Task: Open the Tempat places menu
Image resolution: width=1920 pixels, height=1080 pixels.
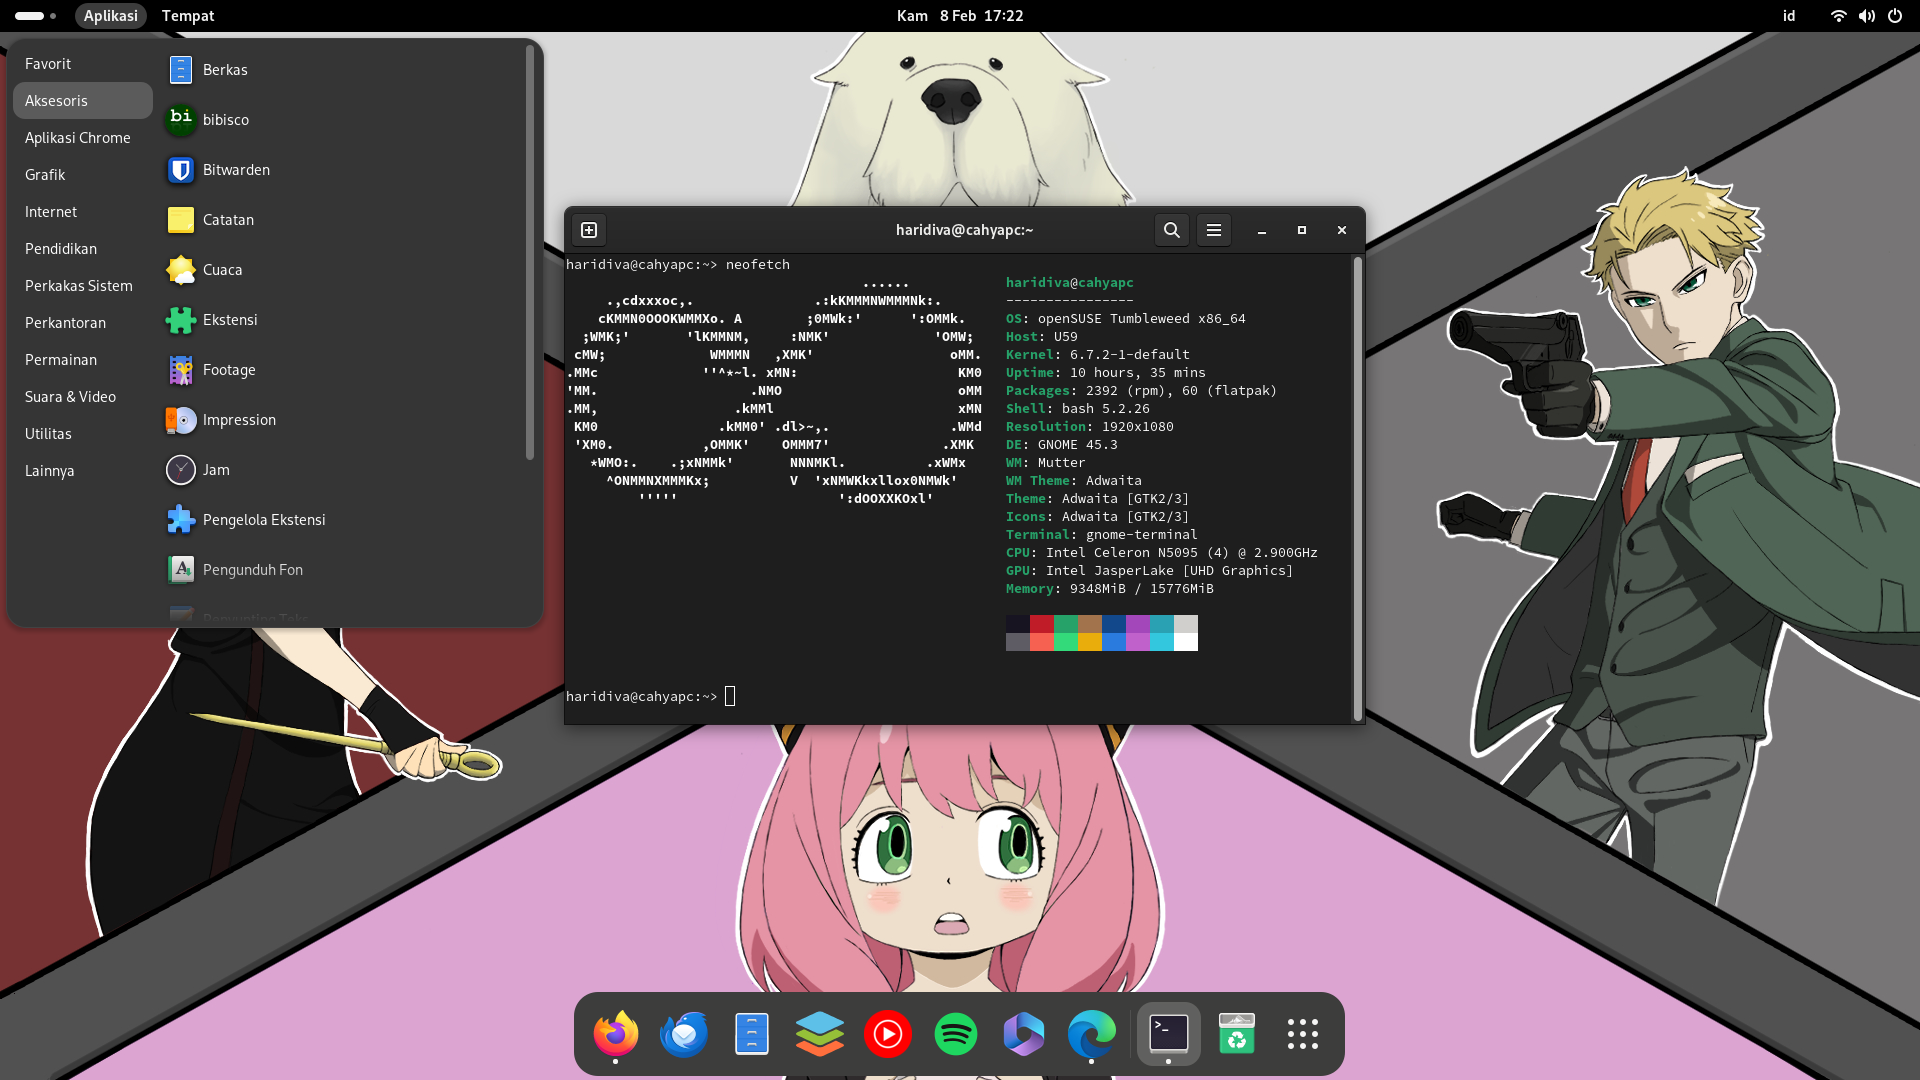Action: tap(188, 16)
